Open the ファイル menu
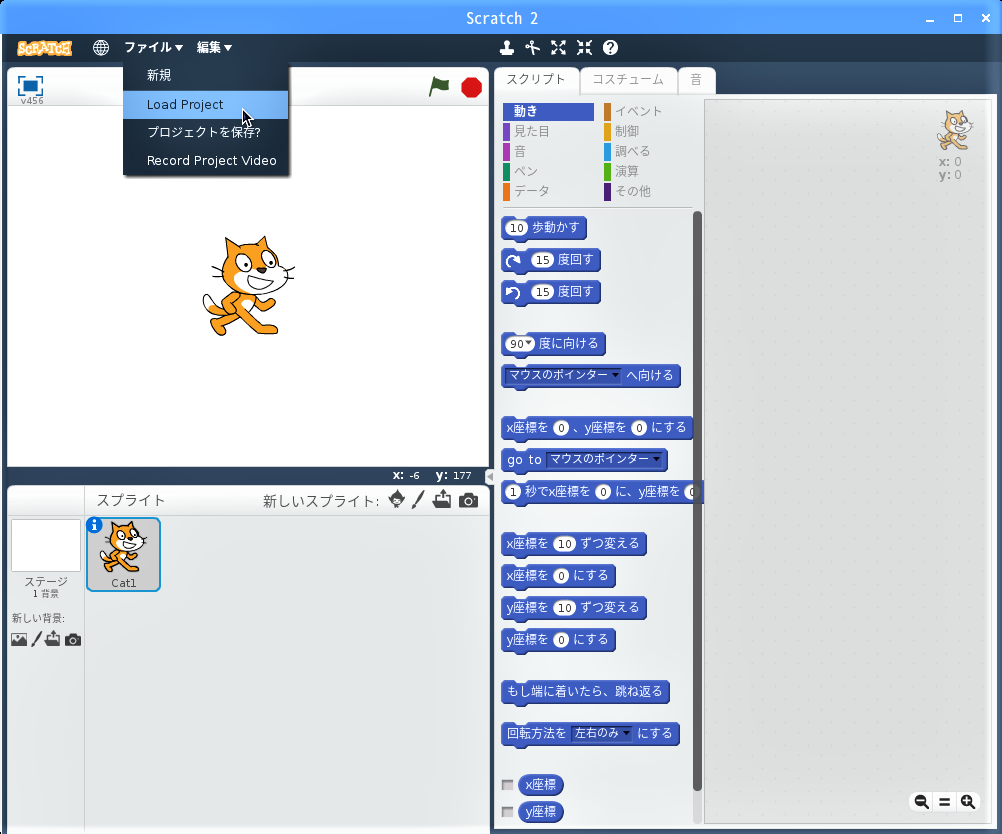Viewport: 1002px width, 834px height. pyautogui.click(x=153, y=47)
